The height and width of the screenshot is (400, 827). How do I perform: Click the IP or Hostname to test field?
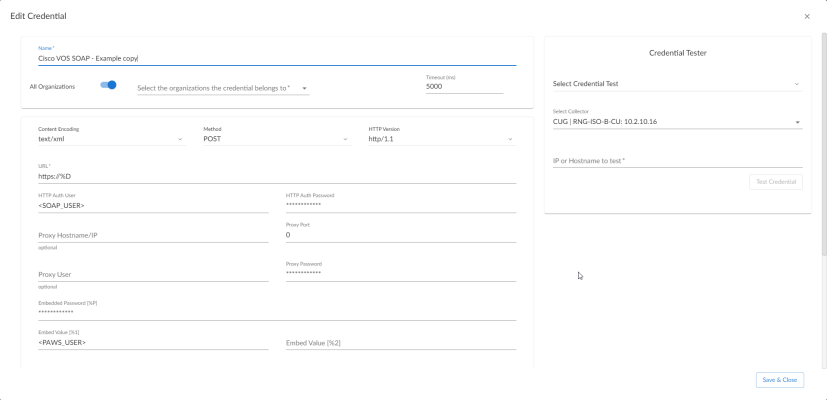677,160
